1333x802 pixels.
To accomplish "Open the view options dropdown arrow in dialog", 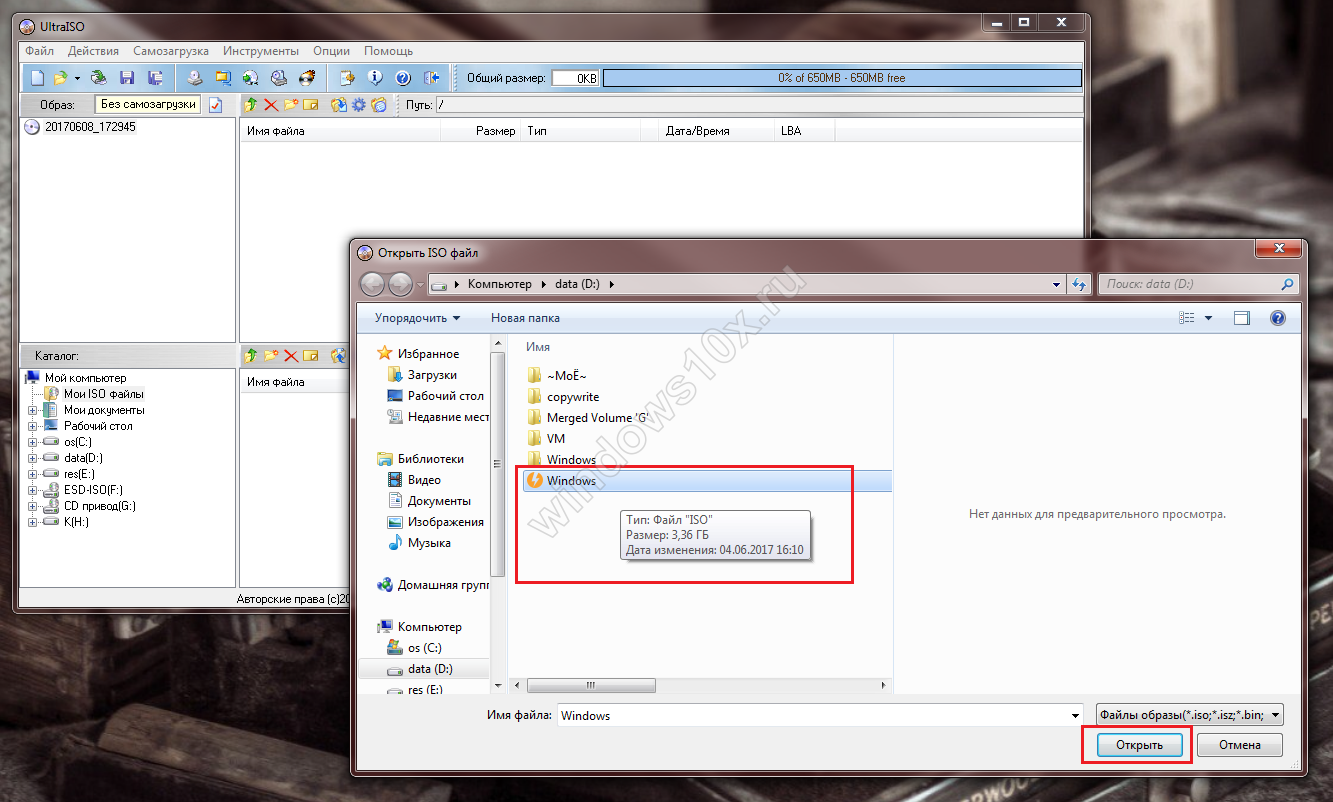I will [x=1208, y=318].
